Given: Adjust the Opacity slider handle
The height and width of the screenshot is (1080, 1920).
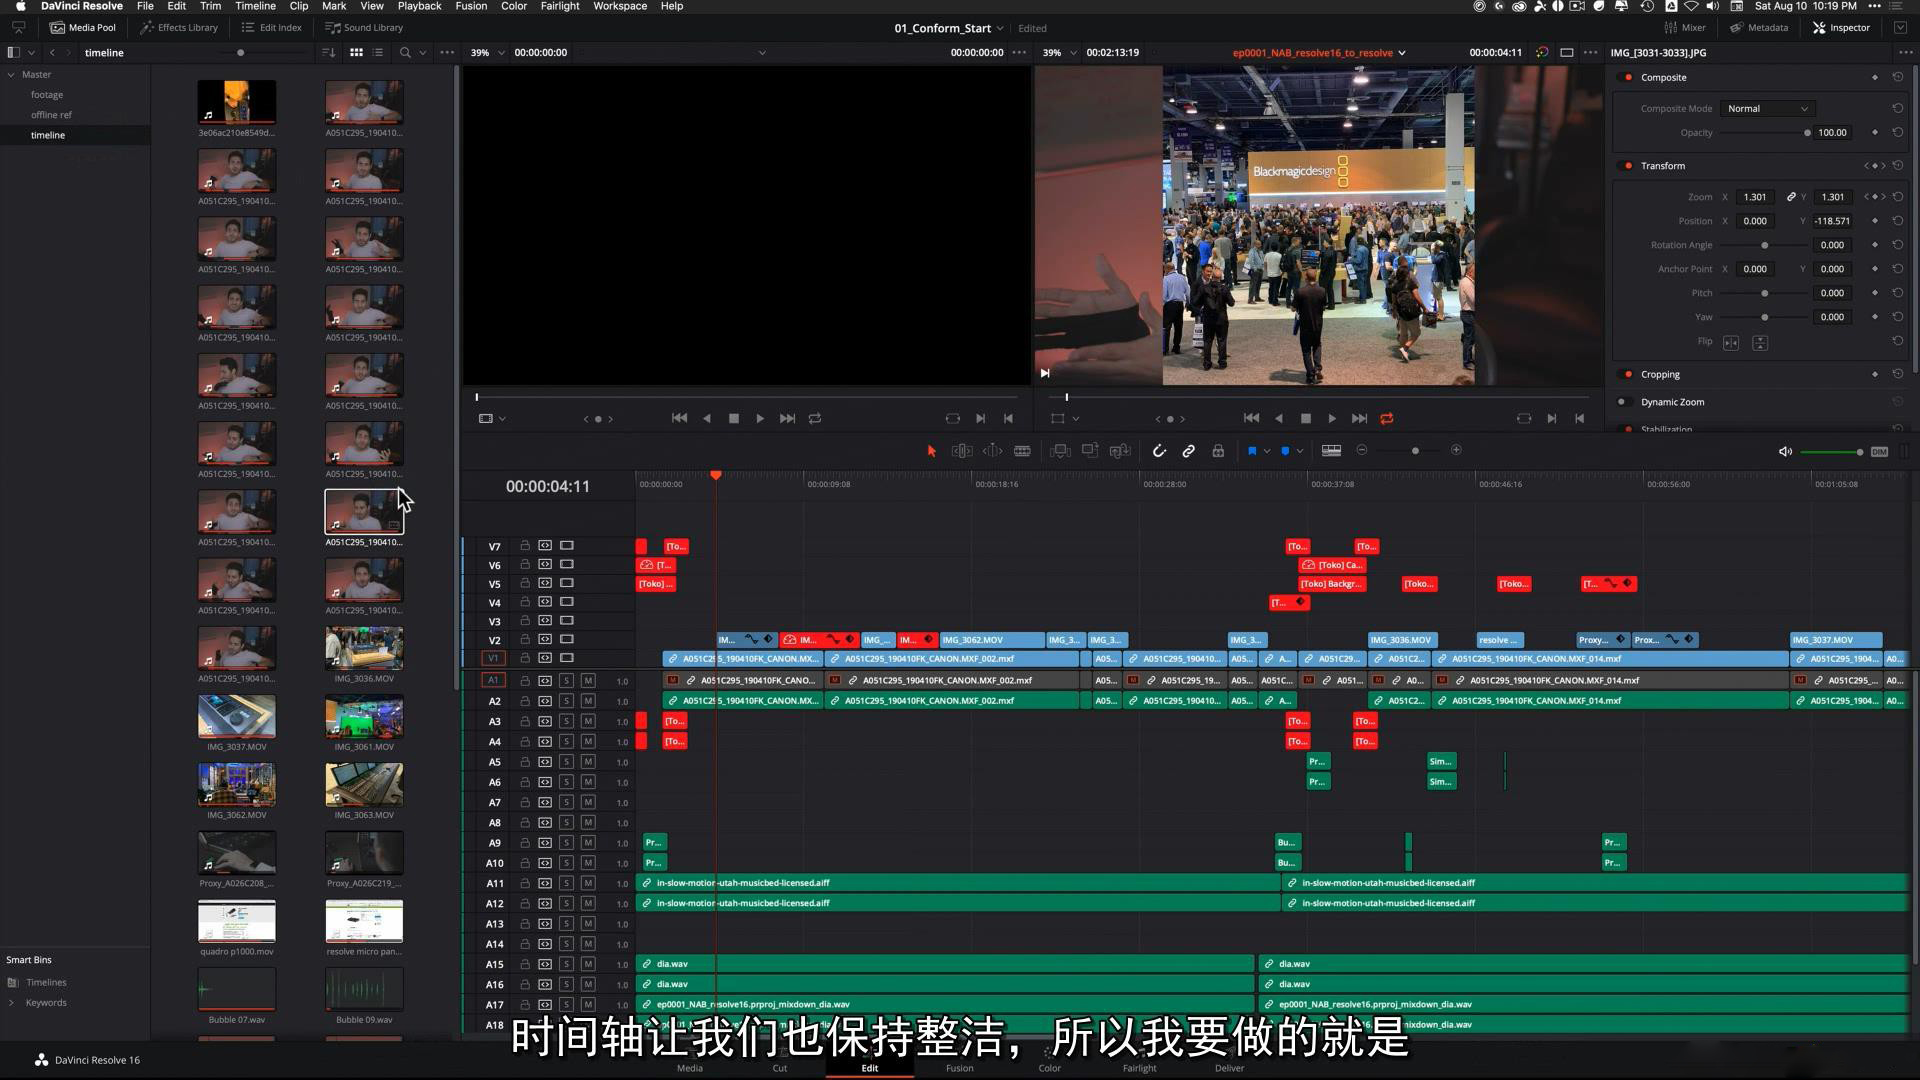Looking at the screenshot, I should [x=1807, y=133].
